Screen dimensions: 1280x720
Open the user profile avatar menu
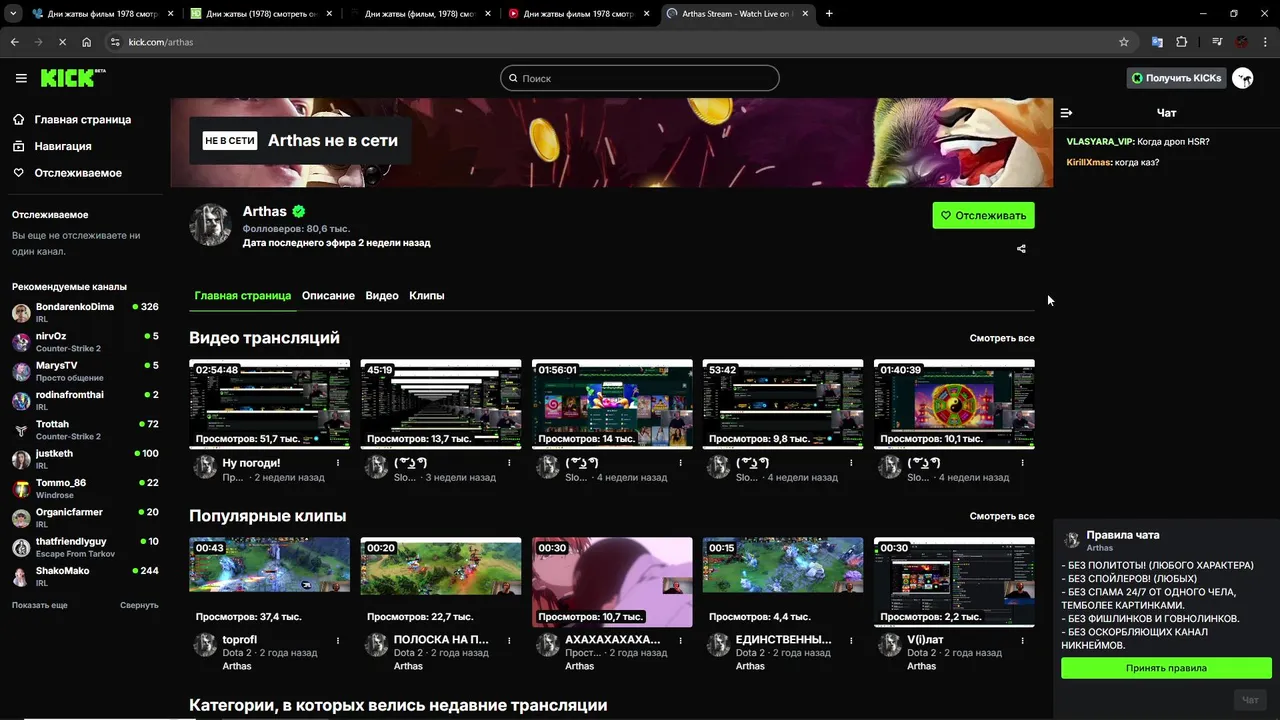coord(1242,78)
